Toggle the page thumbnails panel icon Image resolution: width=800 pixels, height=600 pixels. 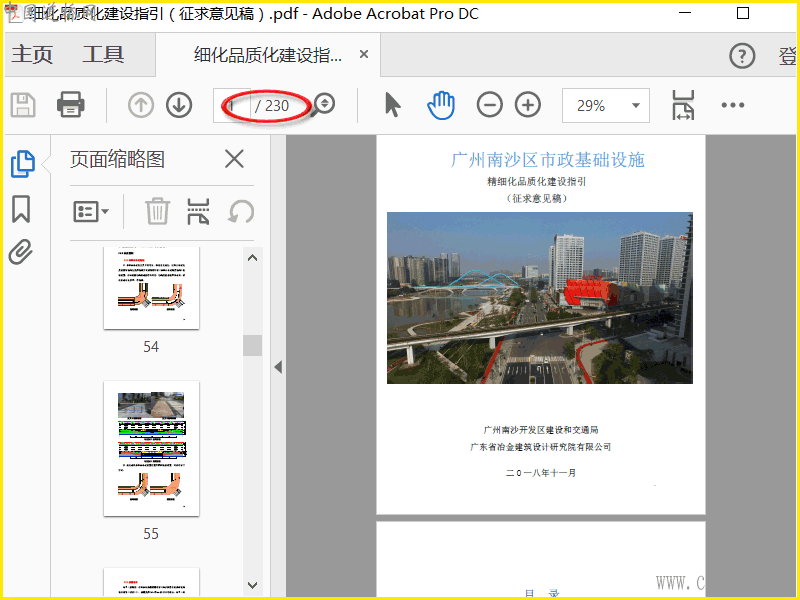(22, 164)
